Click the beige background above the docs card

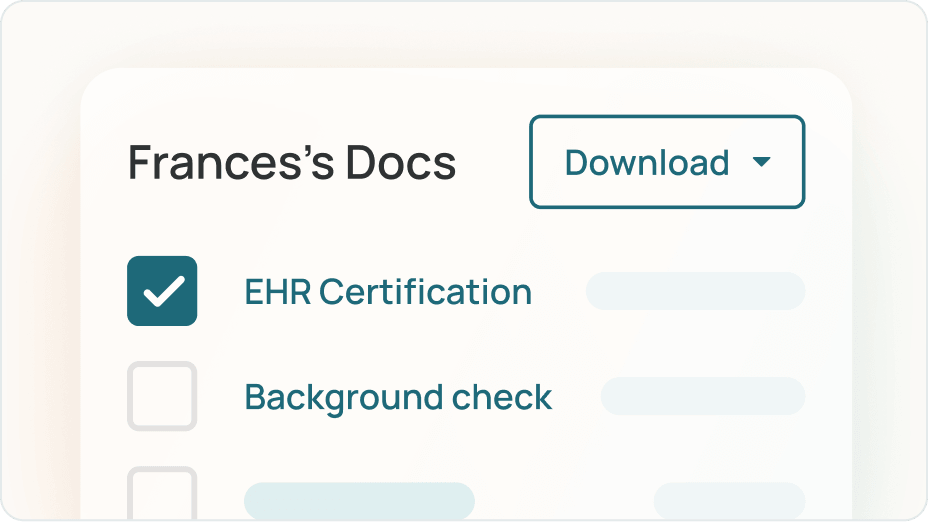(464, 35)
